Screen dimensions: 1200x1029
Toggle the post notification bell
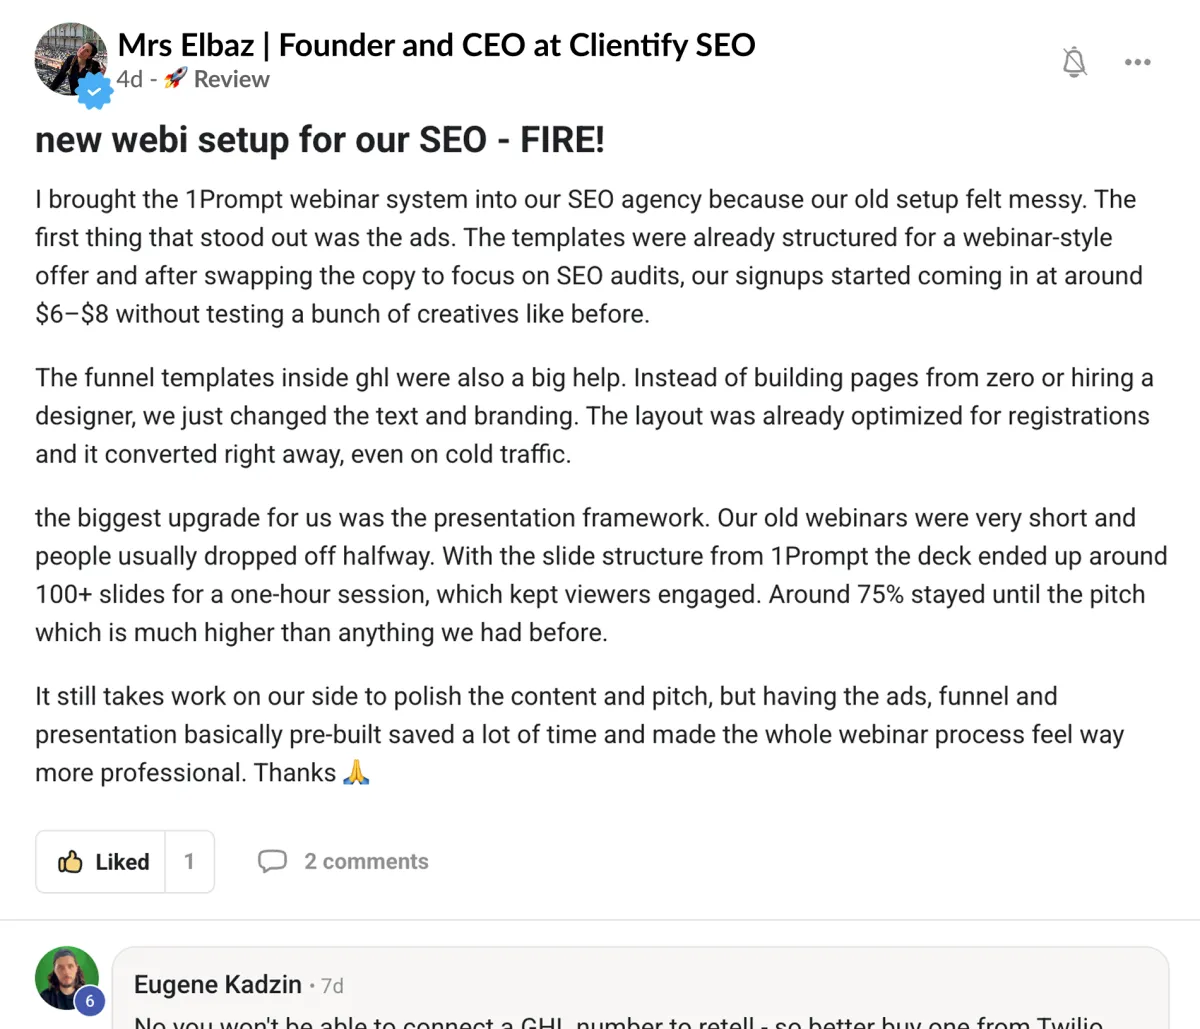click(1074, 62)
